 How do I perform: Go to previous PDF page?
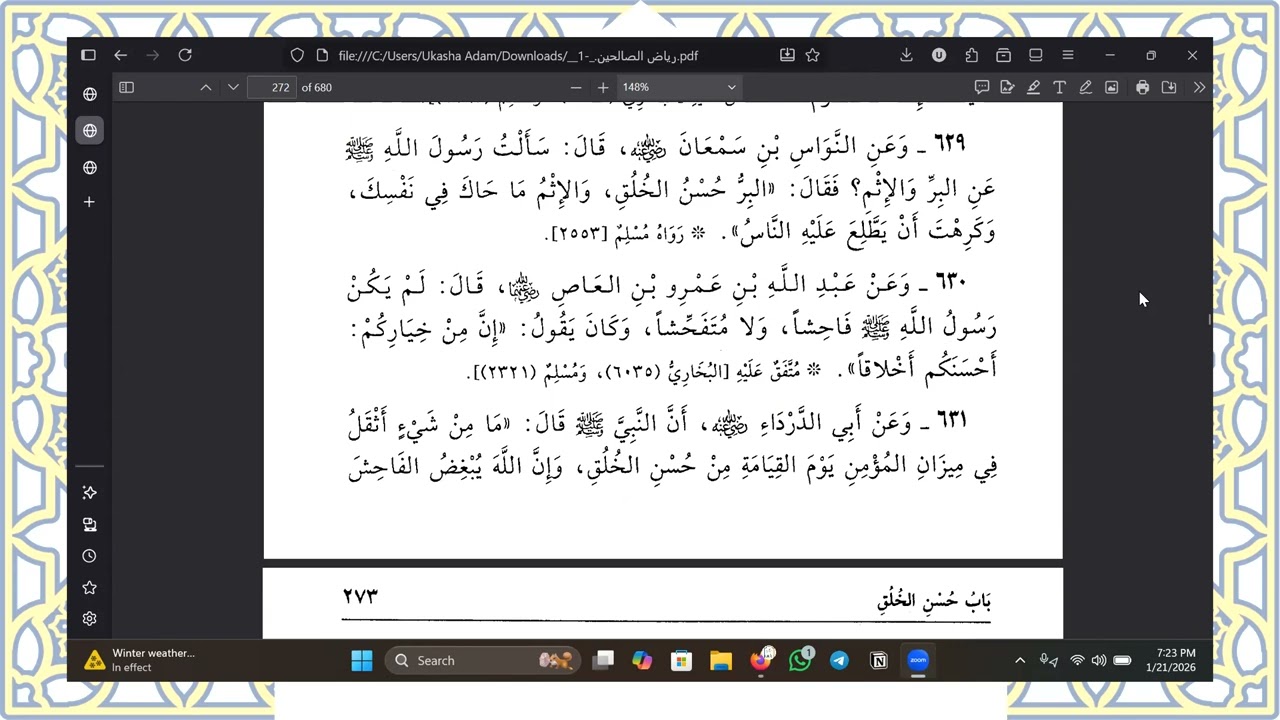(206, 87)
